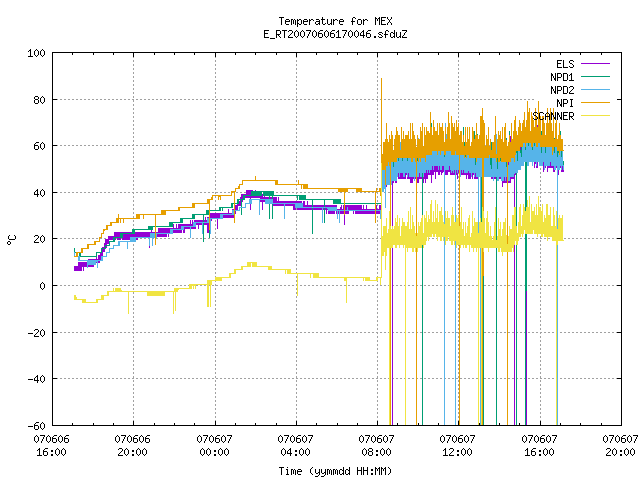
Task: Click the x-axis label 070607 00:00
Action: [x=214, y=446]
